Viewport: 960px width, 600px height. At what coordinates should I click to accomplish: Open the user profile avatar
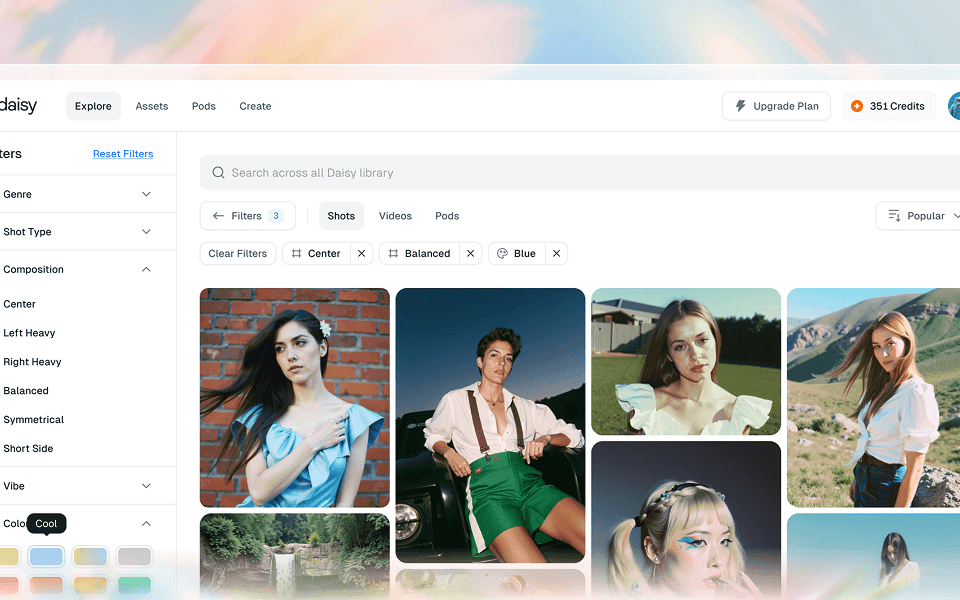[x=954, y=106]
